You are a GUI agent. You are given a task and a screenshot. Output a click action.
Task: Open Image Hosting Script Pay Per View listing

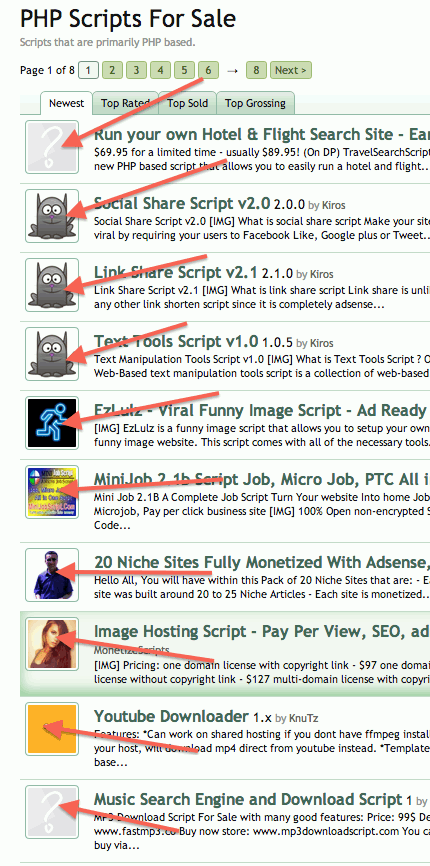262,631
